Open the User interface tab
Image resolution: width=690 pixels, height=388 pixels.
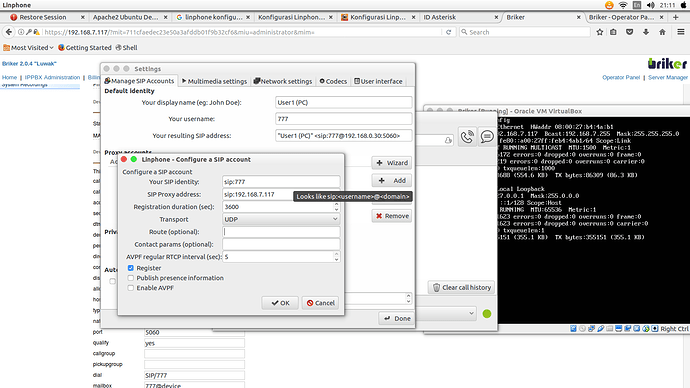[x=378, y=81]
